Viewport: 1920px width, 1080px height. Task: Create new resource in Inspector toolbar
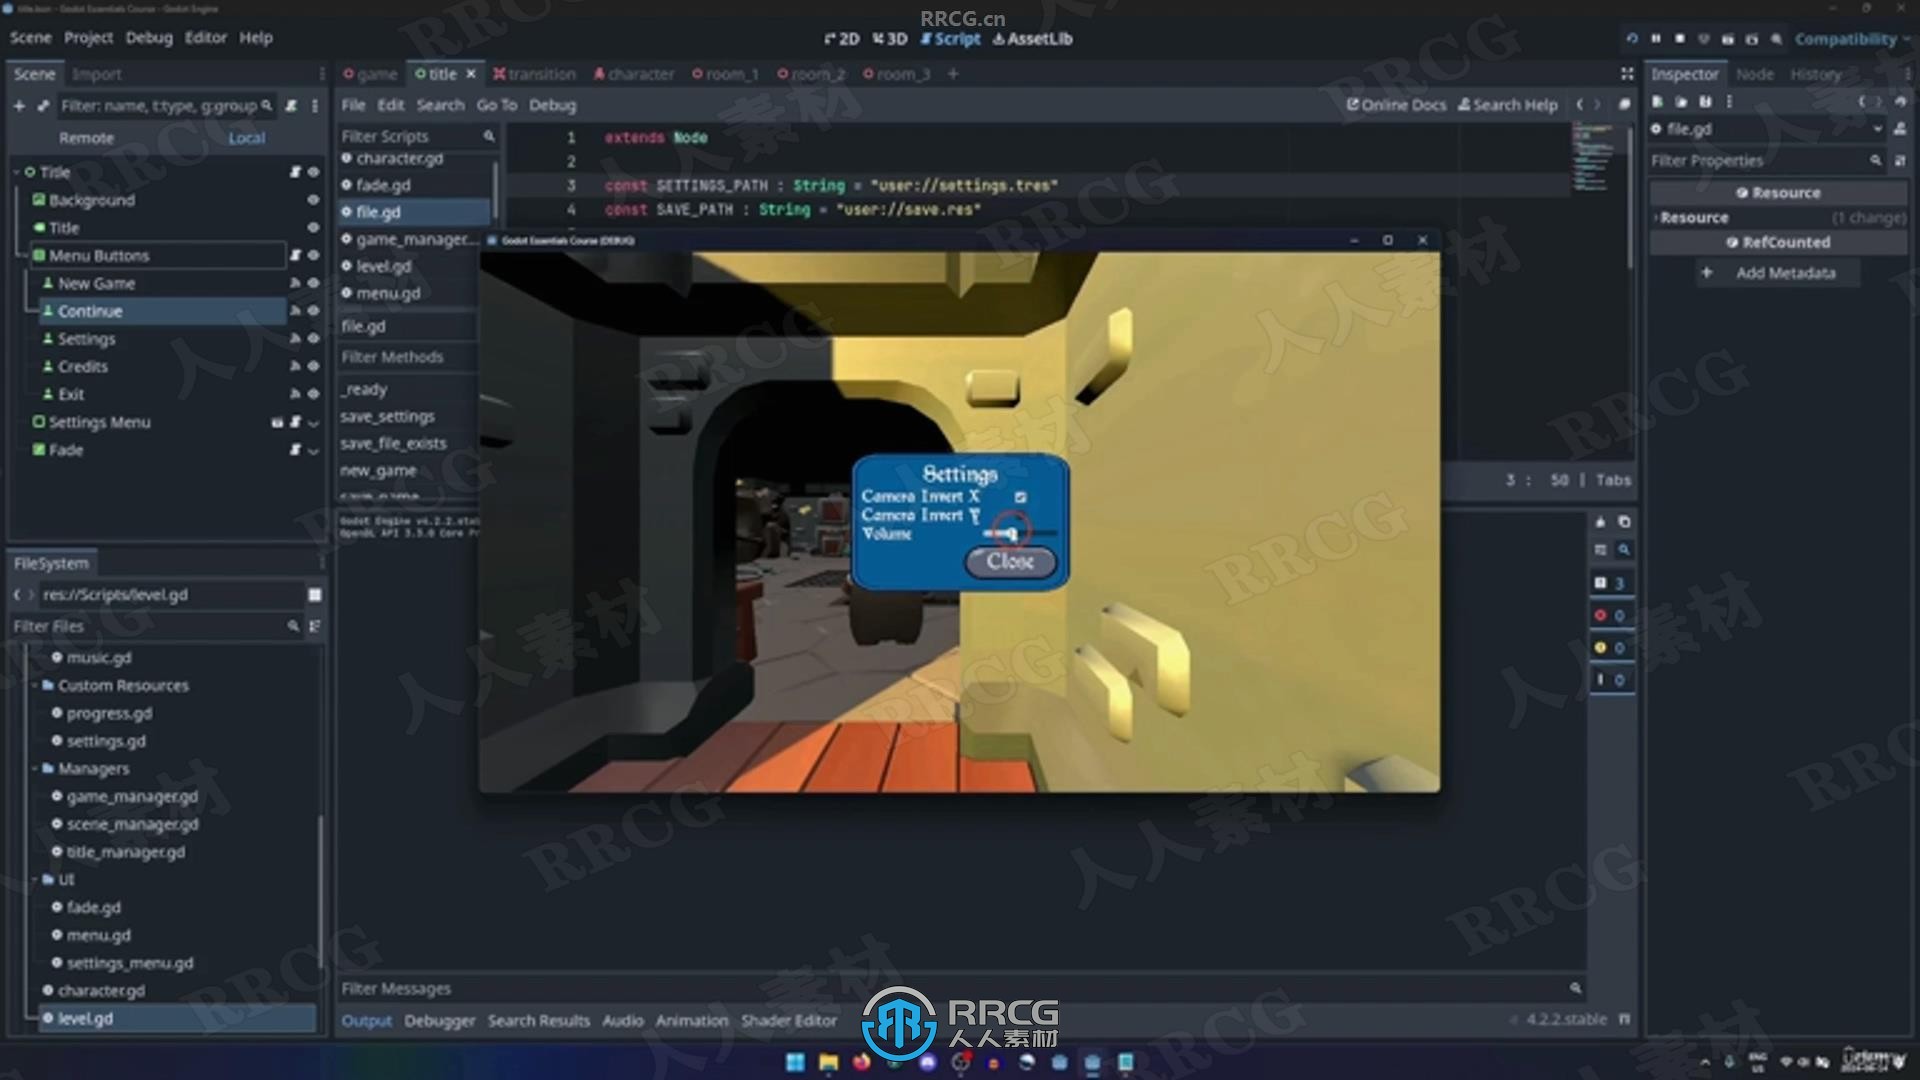point(1657,102)
